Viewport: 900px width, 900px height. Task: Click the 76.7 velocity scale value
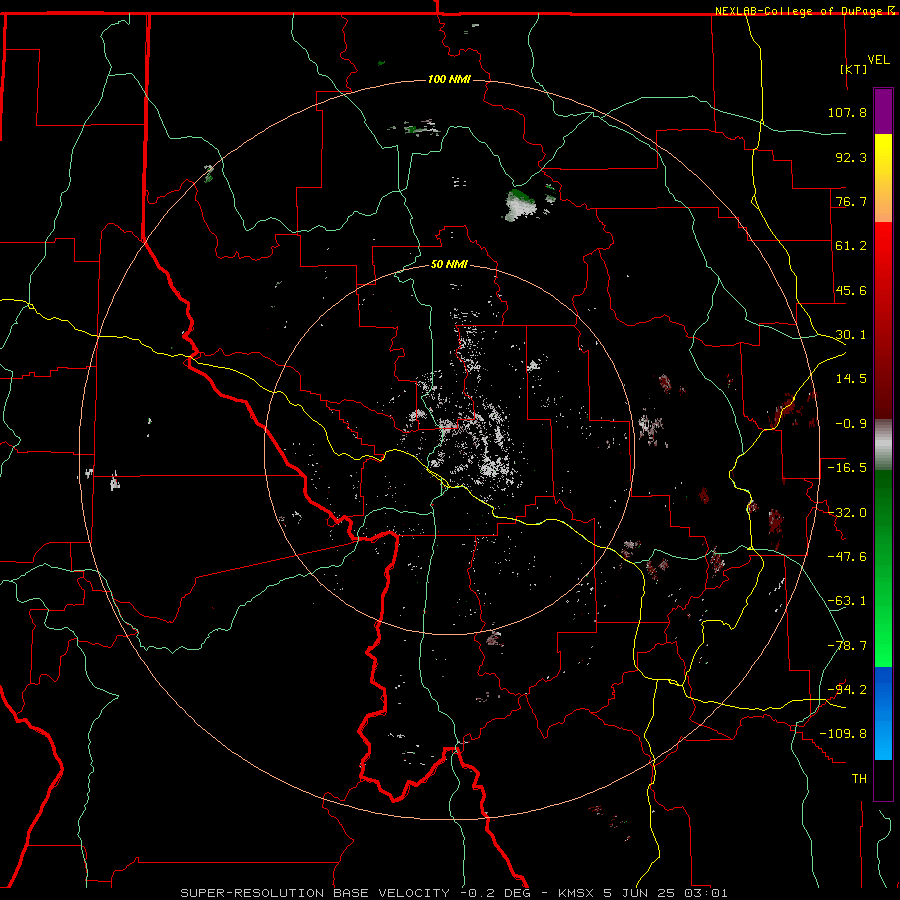coord(851,201)
